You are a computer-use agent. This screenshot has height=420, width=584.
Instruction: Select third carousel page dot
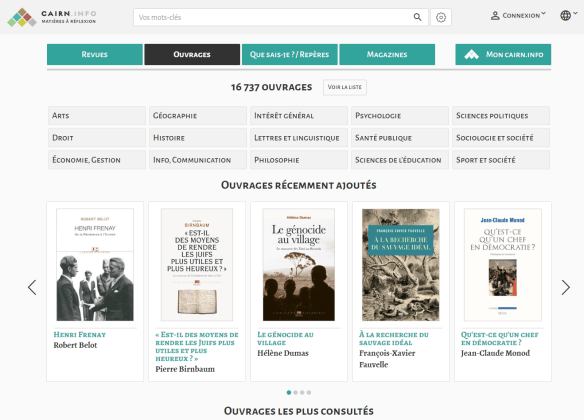pos(302,392)
